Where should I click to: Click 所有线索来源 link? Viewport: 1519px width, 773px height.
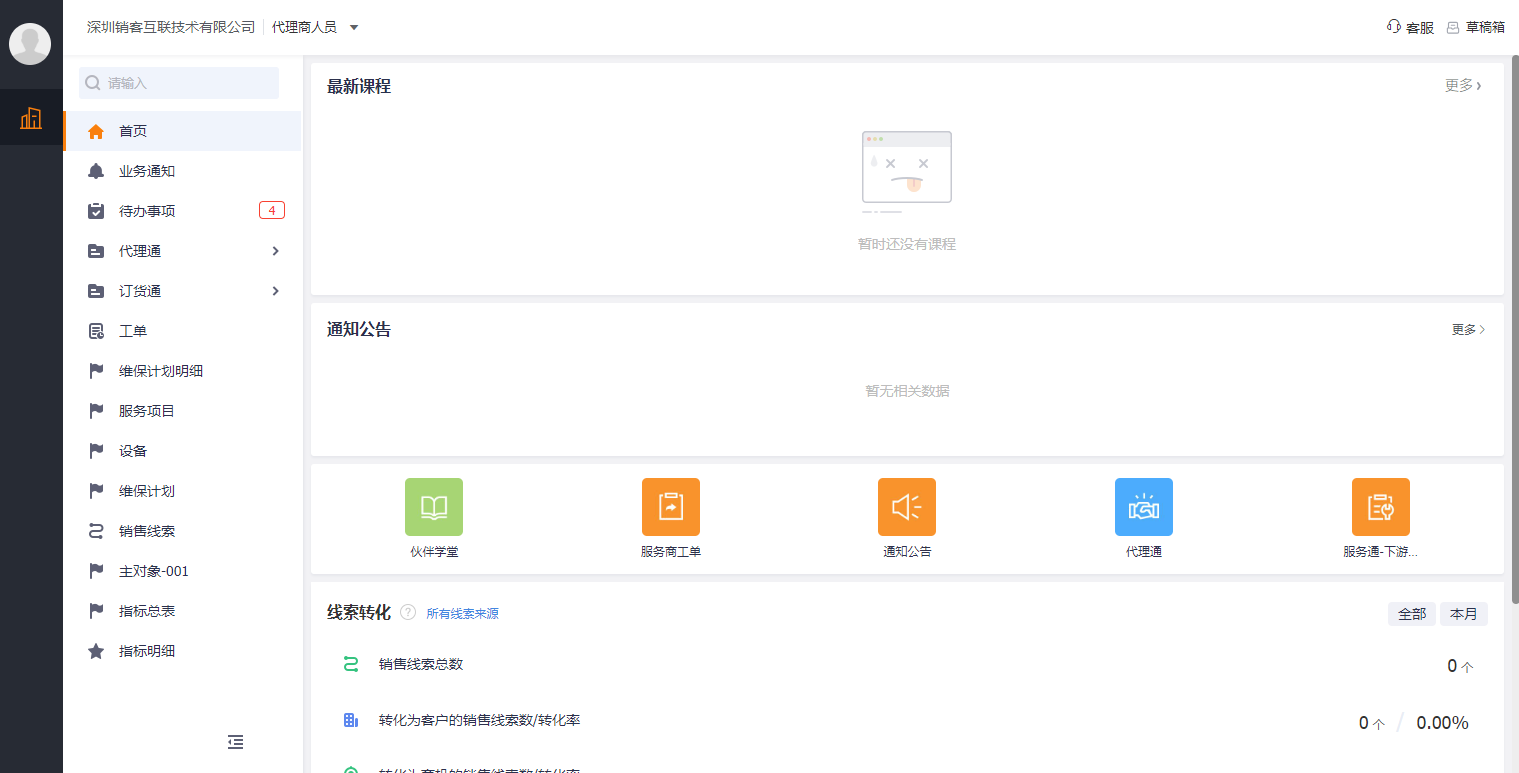(463, 614)
